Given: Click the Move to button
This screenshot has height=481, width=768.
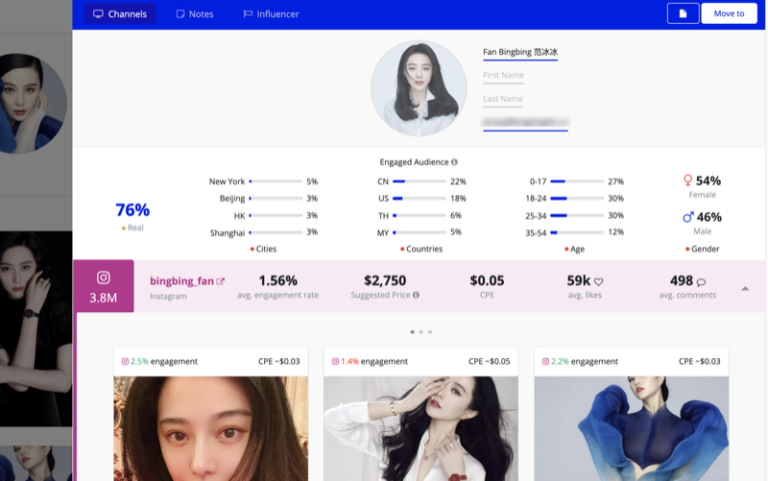Looking at the screenshot, I should tap(729, 14).
